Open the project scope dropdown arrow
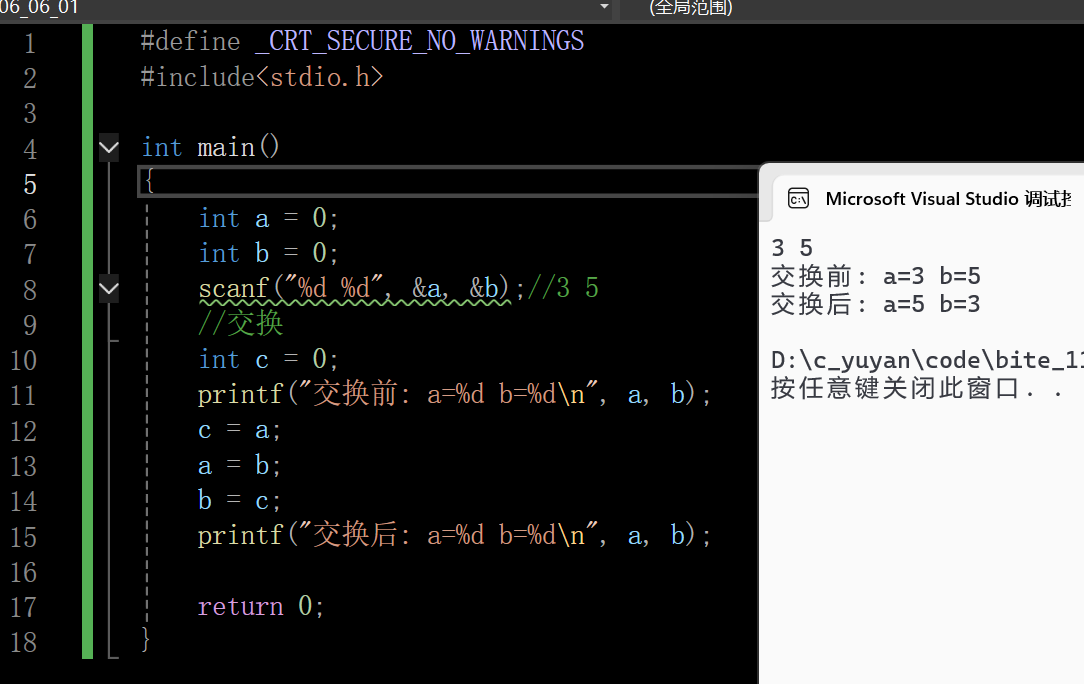This screenshot has height=684, width=1084. click(604, 7)
